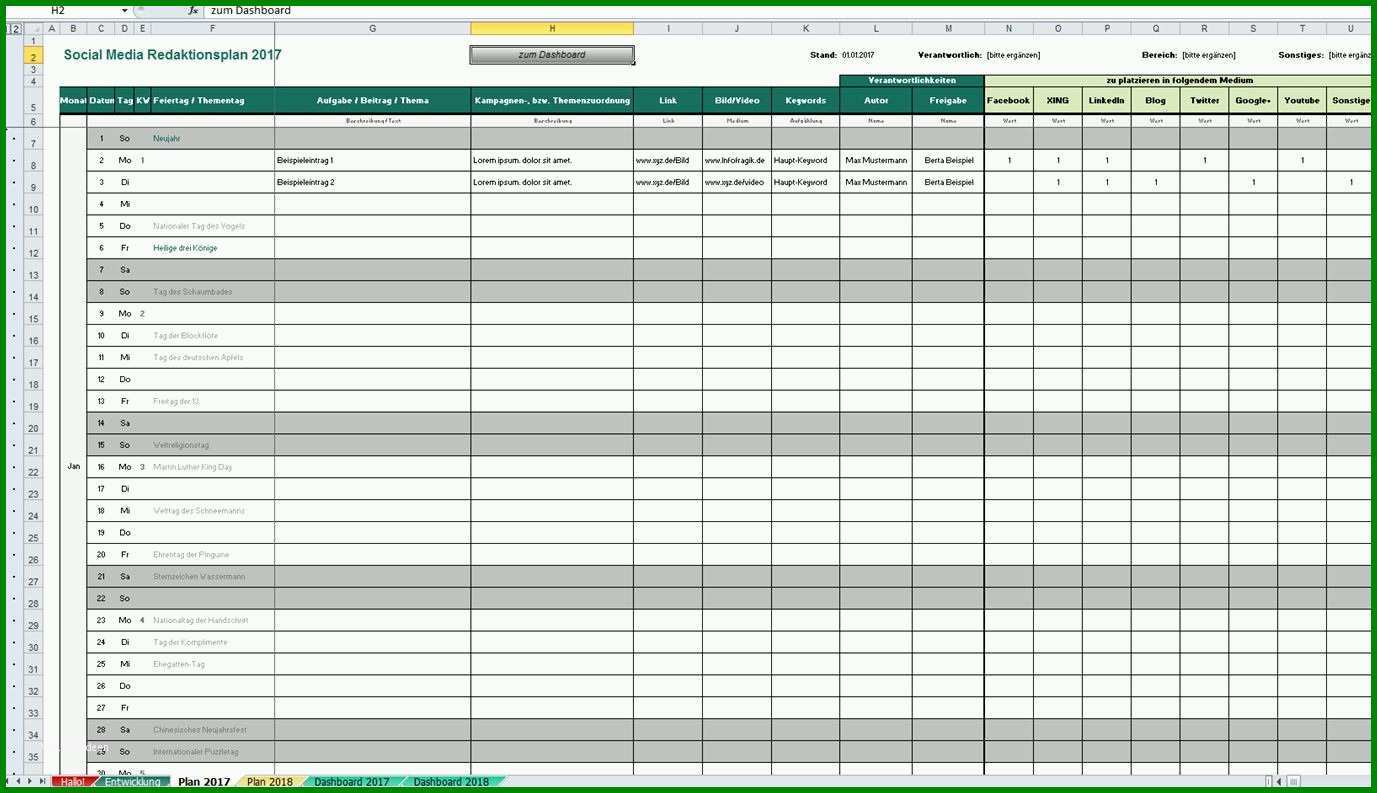Open the Plan 2018 sheet tab
The image size is (1377, 793).
(270, 782)
